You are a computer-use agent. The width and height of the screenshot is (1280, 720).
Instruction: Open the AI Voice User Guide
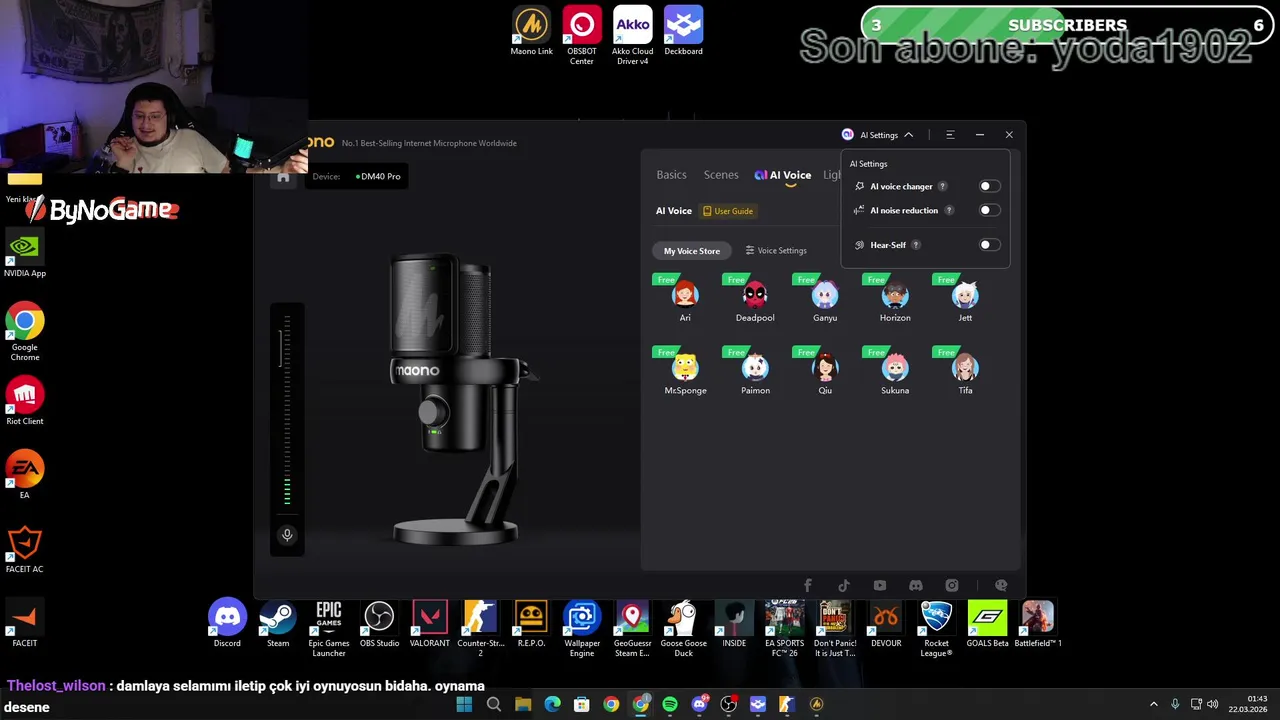pyautogui.click(x=728, y=211)
